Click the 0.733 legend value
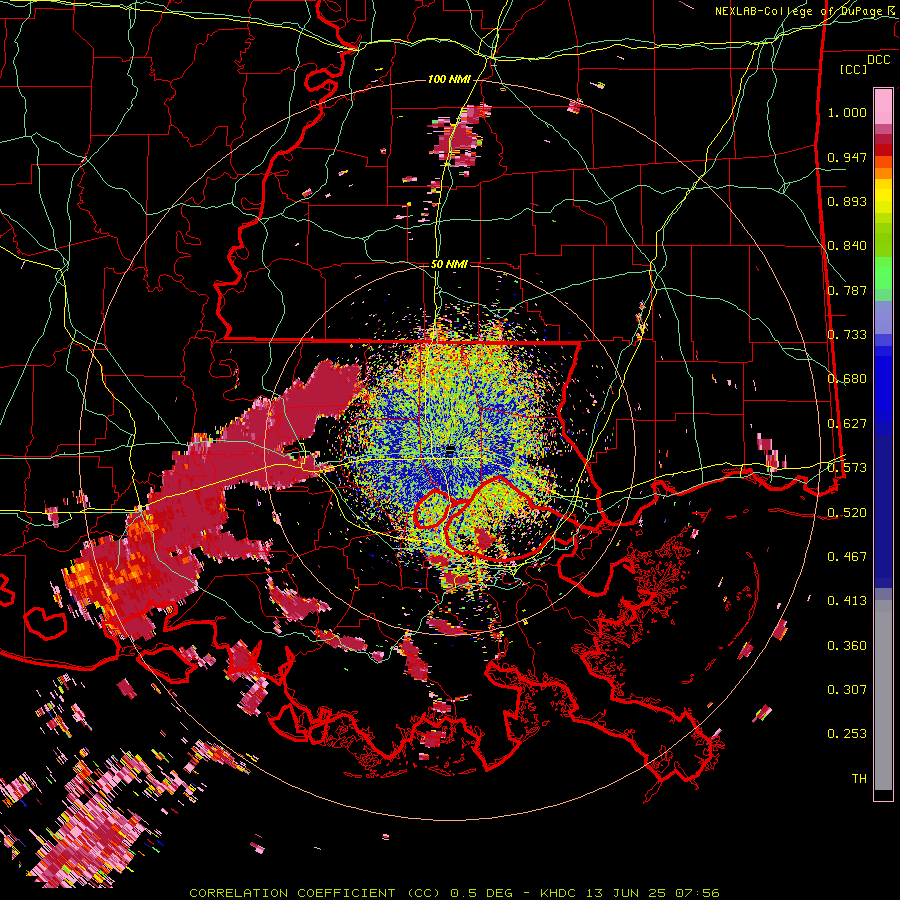The width and height of the screenshot is (900, 900). (x=847, y=335)
